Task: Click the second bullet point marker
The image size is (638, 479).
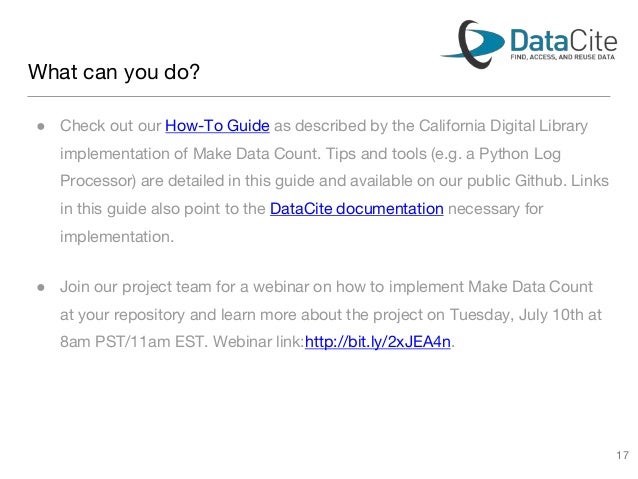Action: pos(41,288)
